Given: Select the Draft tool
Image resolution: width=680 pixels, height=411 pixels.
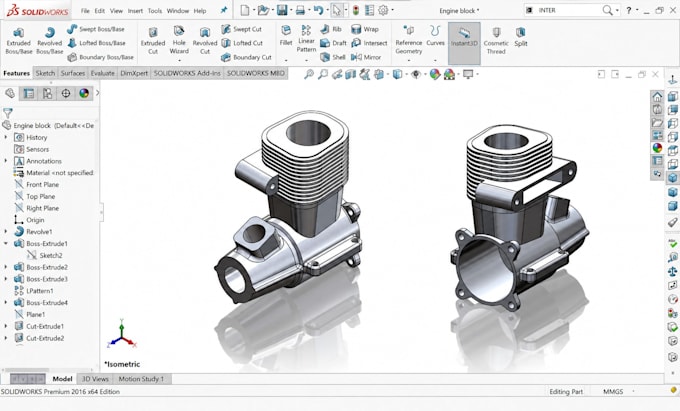Looking at the screenshot, I should click(x=333, y=43).
